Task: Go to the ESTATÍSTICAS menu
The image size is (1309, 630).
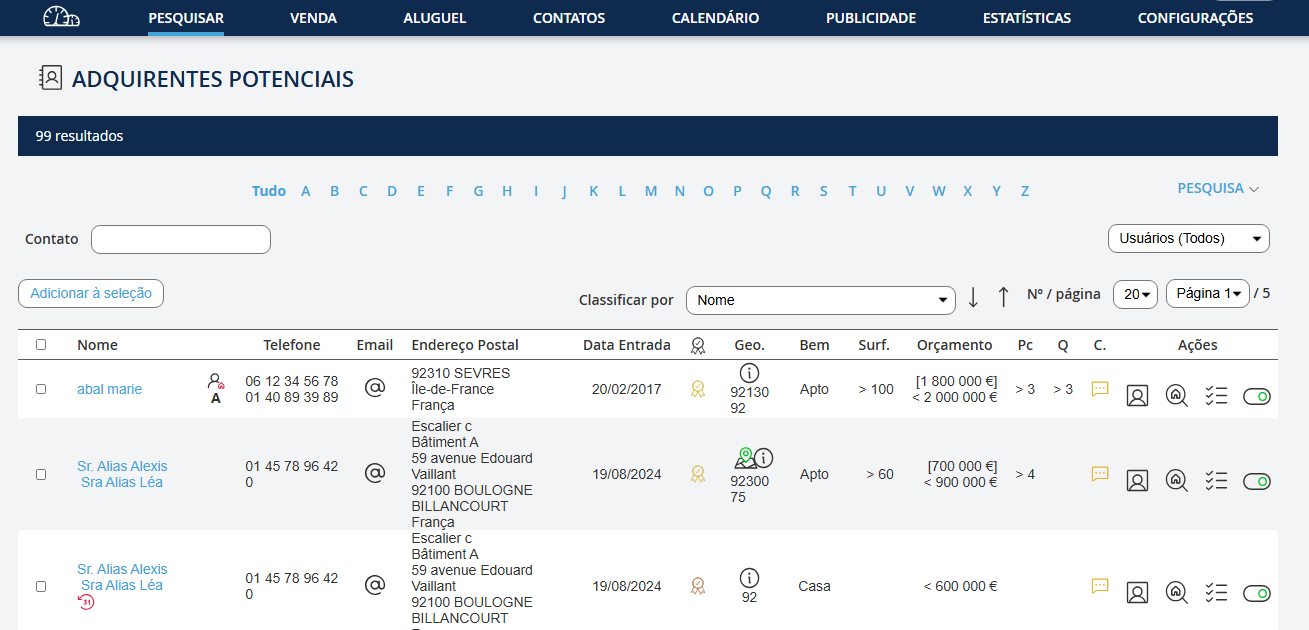Action: coord(1027,18)
